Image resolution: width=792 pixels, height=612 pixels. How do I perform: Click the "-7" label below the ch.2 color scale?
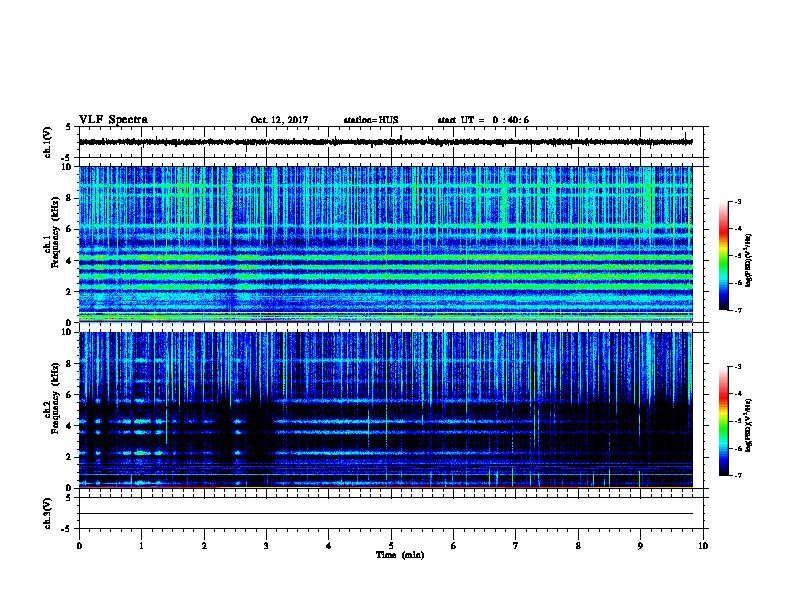pyautogui.click(x=737, y=475)
